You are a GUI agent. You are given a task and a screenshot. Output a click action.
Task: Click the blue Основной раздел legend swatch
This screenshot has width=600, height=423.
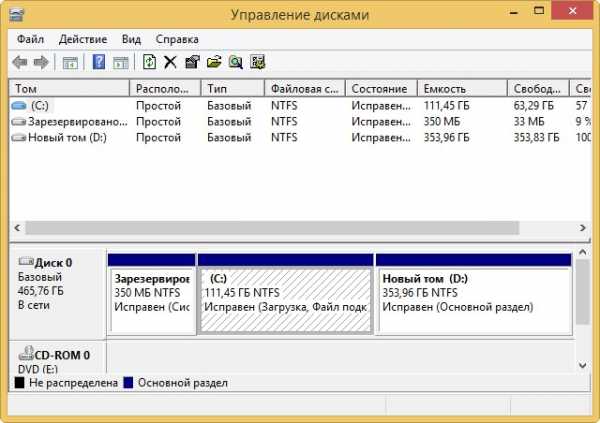click(x=128, y=382)
